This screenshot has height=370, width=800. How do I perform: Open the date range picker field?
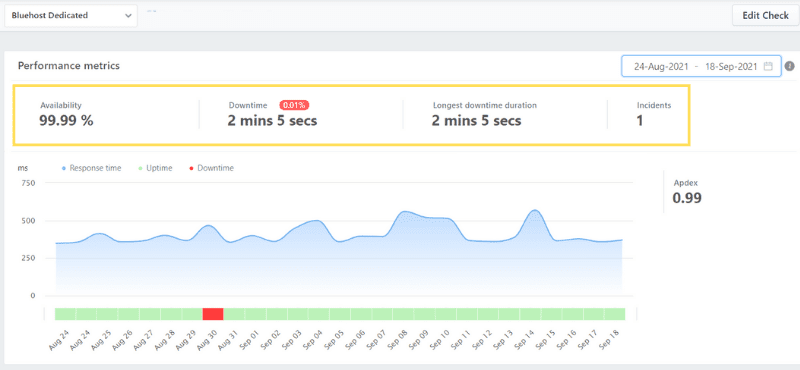point(701,66)
